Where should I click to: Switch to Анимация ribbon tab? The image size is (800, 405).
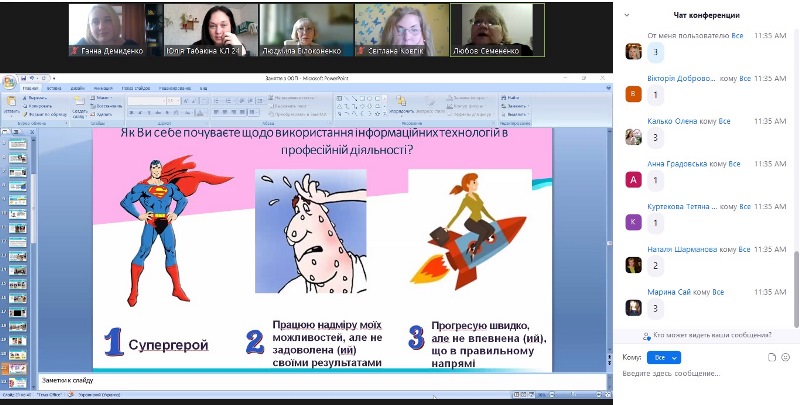tap(103, 88)
